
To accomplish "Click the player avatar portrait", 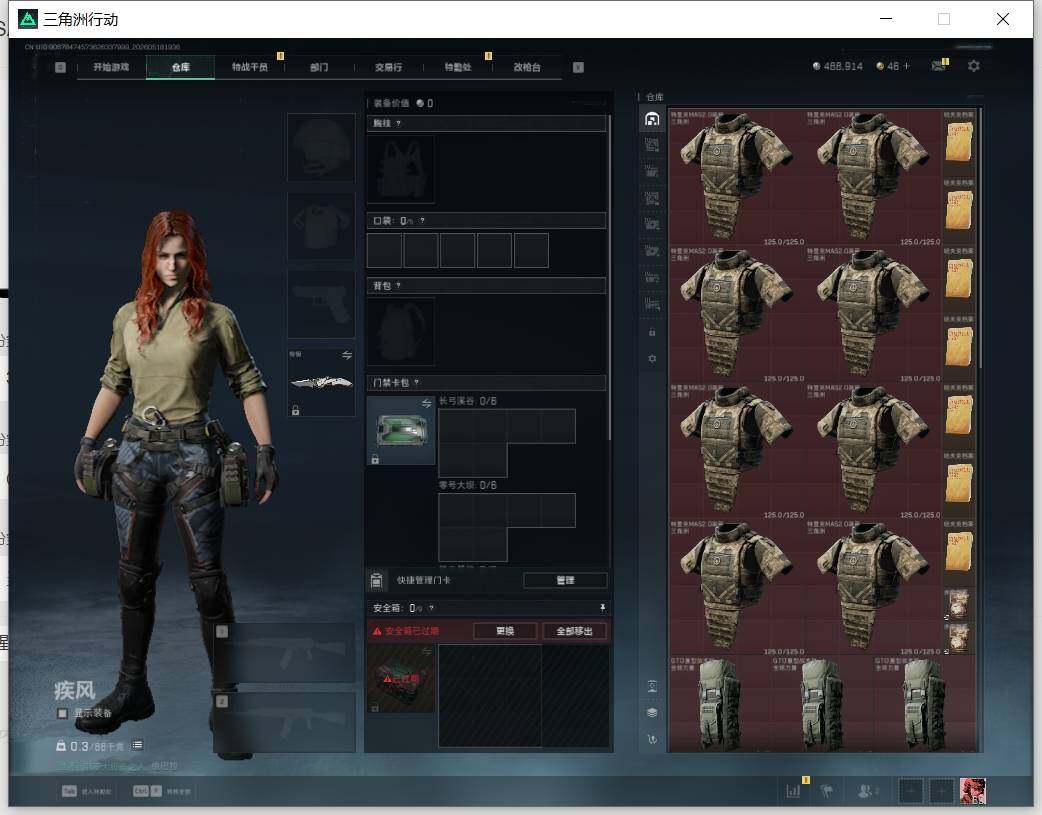I will (x=973, y=791).
